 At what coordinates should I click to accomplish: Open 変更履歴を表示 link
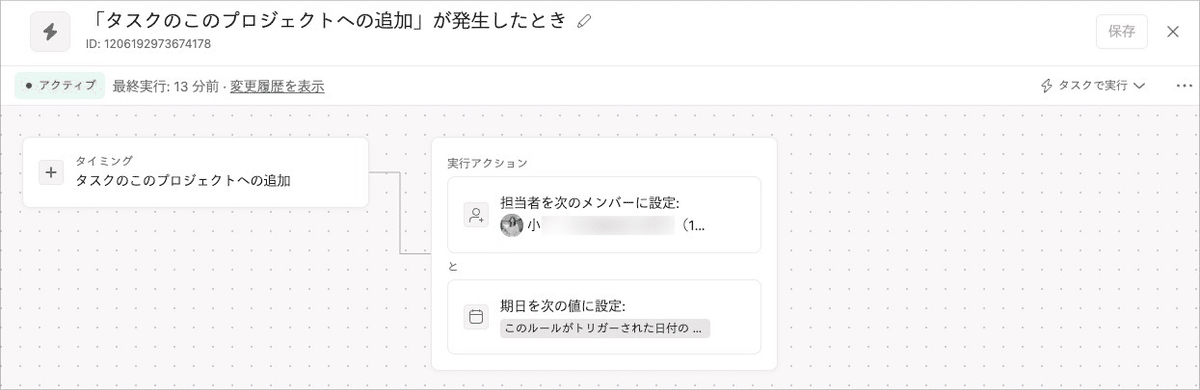point(277,86)
